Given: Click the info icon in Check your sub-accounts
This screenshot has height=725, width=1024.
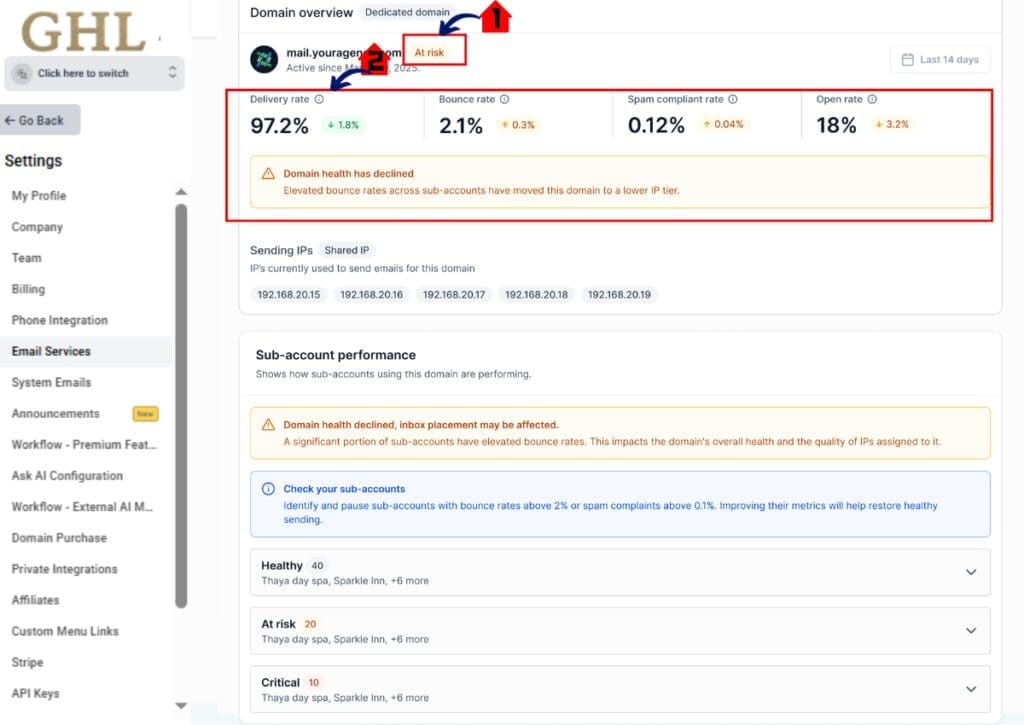Looking at the screenshot, I should click(x=268, y=489).
